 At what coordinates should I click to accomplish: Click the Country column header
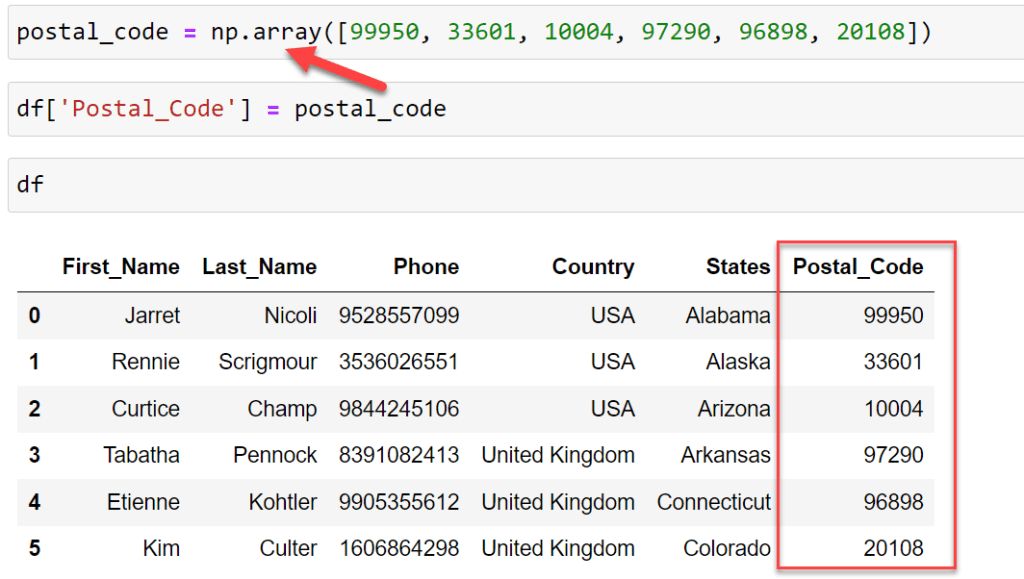point(593,266)
